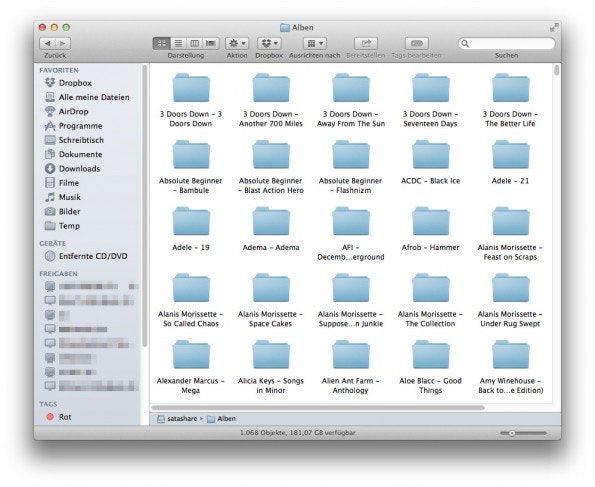The height and width of the screenshot is (487, 595).
Task: Open the Aktion gear dropdown
Action: point(237,43)
